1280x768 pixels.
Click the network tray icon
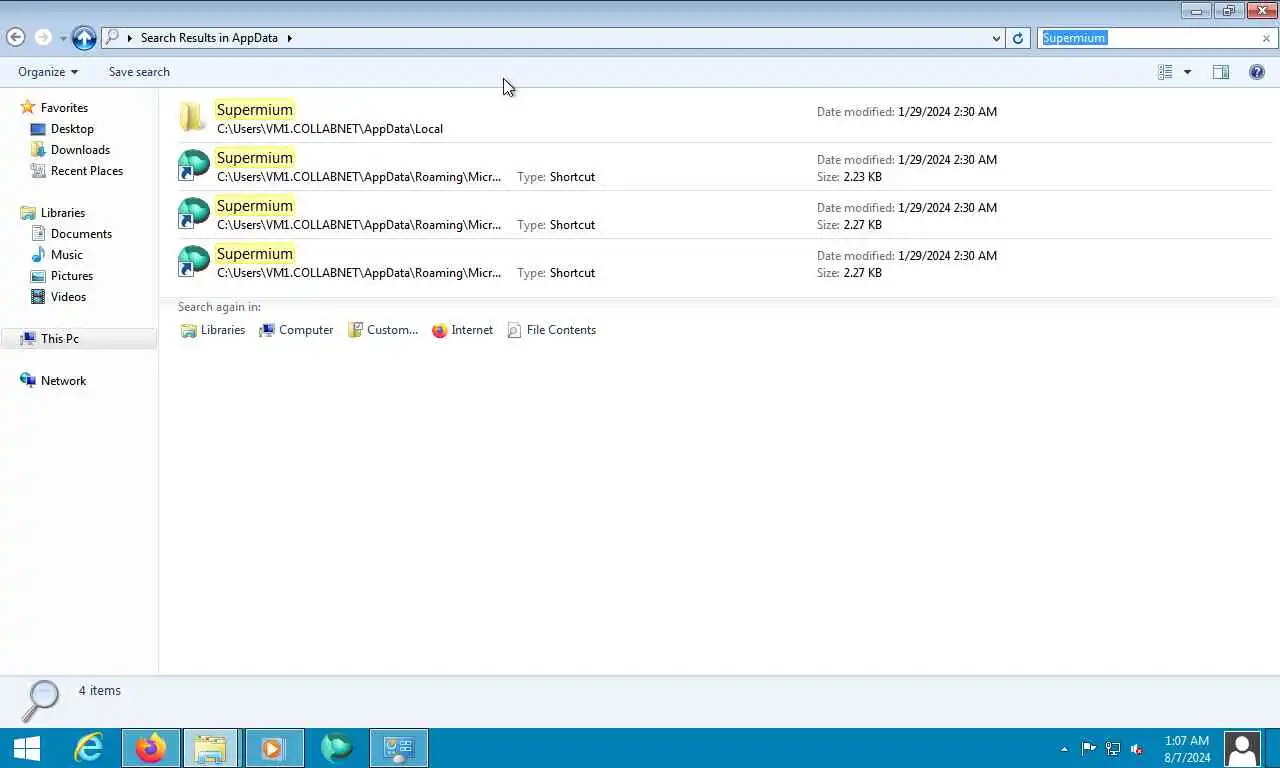tap(1112, 749)
